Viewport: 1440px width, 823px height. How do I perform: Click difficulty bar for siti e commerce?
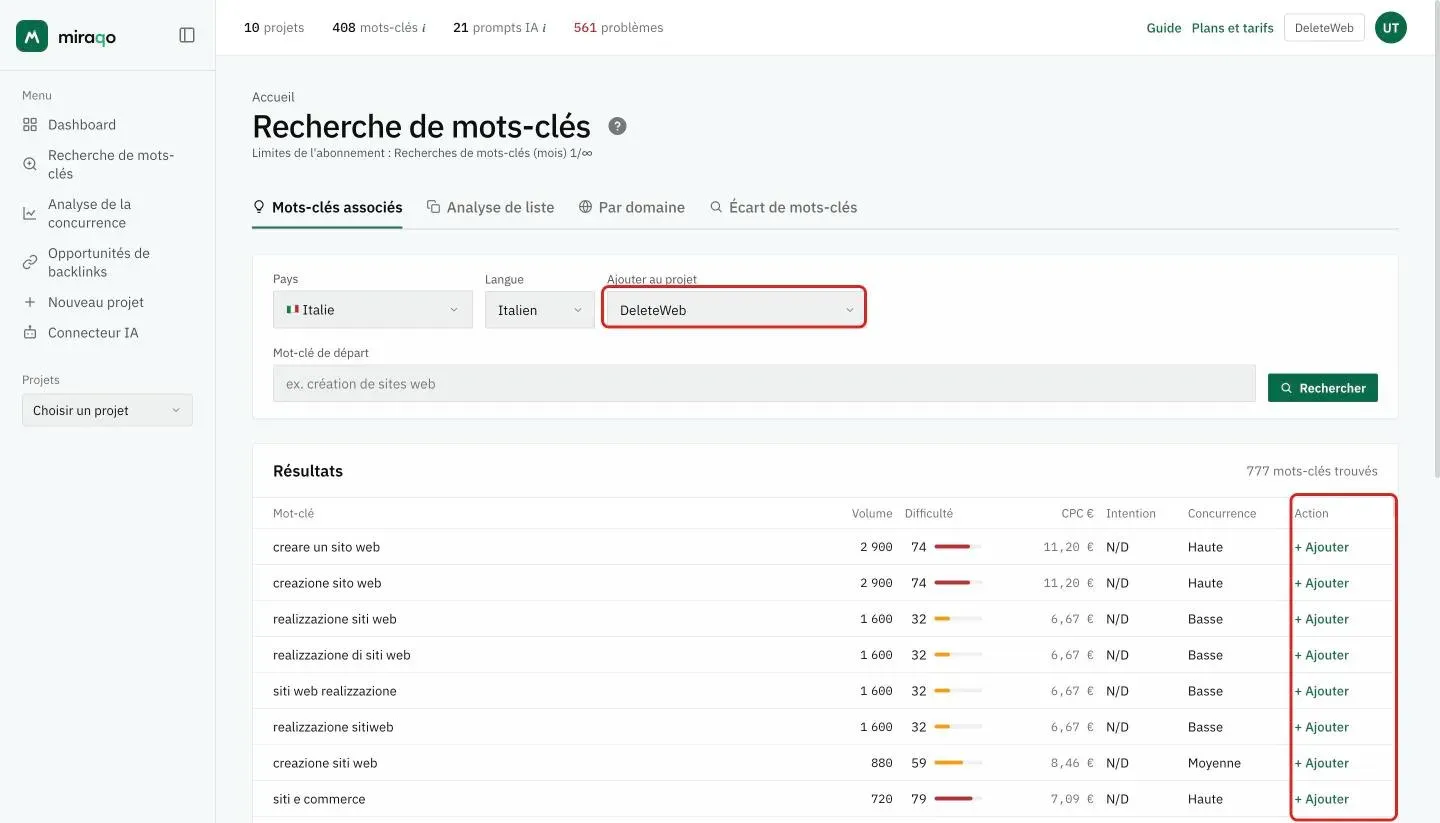click(958, 799)
